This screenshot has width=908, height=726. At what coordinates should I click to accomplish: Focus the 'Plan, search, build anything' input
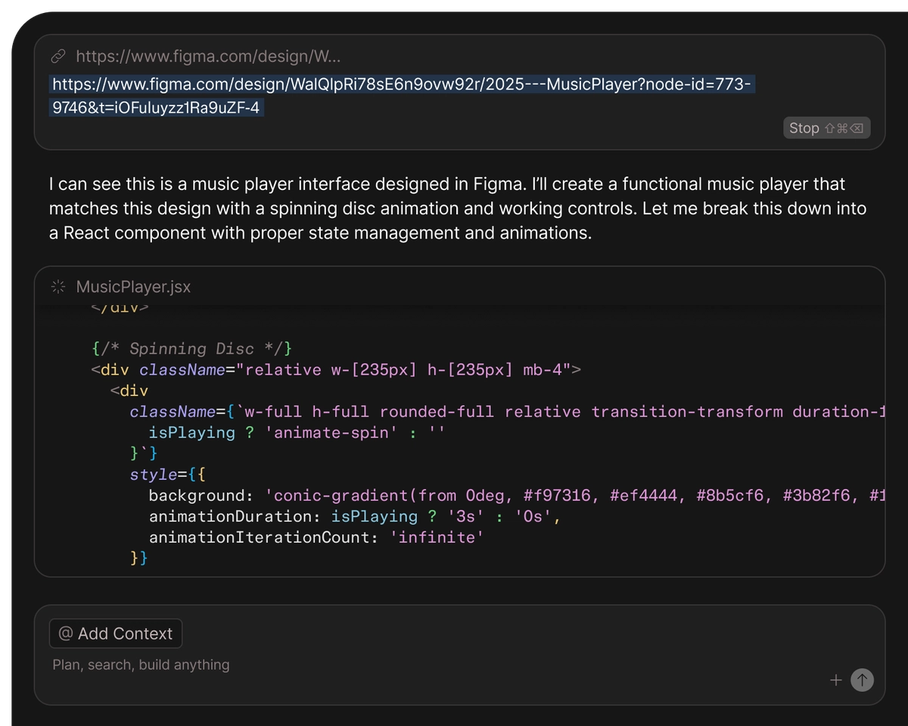(141, 665)
